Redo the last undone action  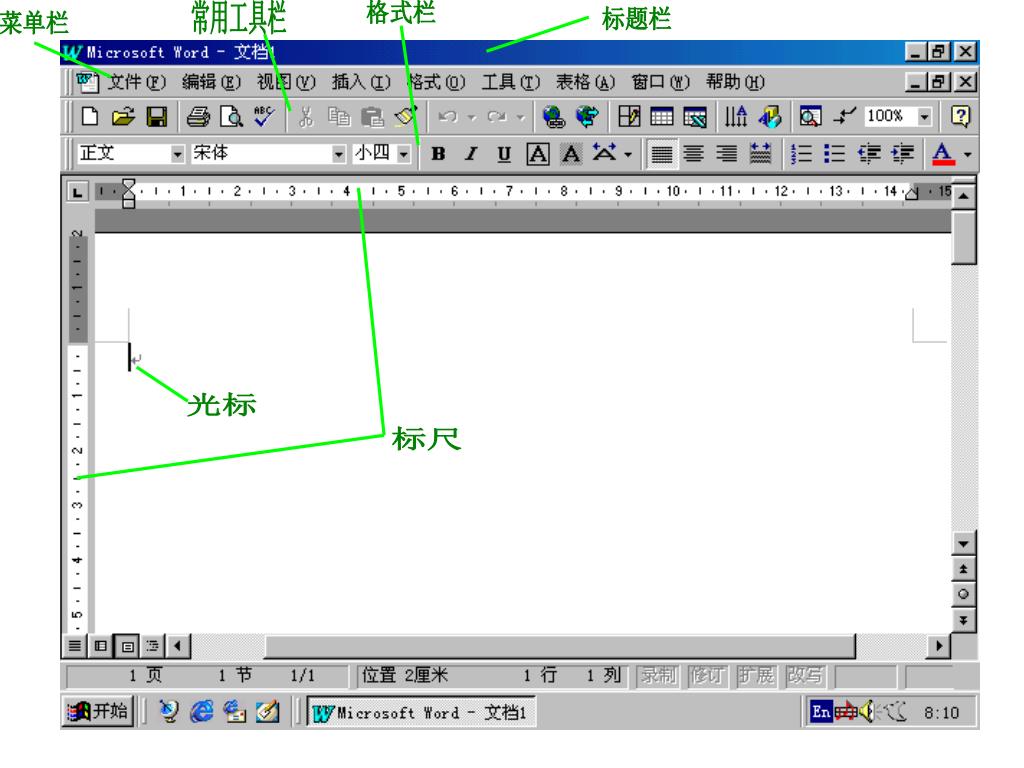click(x=497, y=117)
